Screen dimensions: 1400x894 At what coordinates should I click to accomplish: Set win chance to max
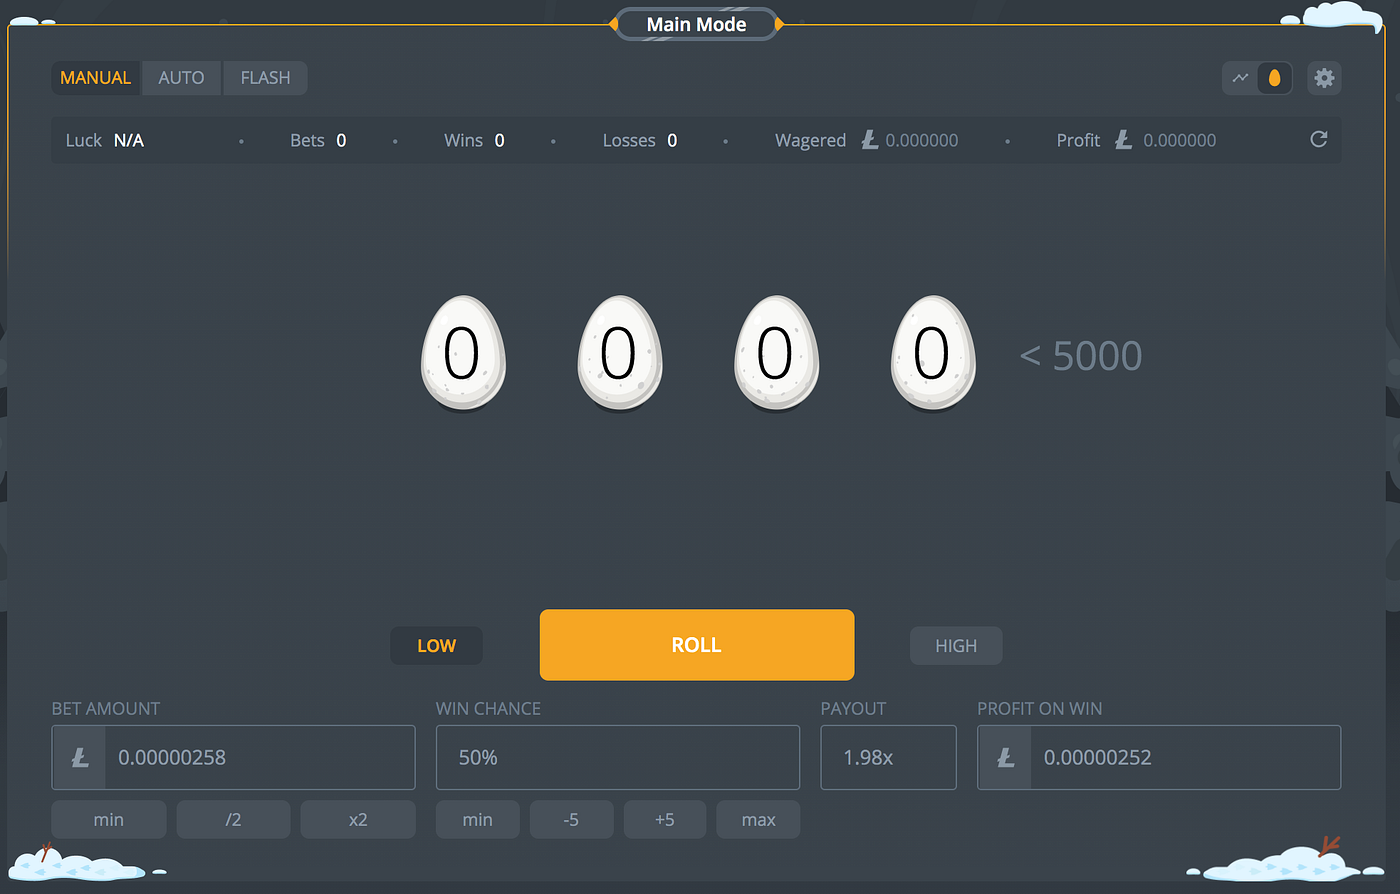click(757, 819)
